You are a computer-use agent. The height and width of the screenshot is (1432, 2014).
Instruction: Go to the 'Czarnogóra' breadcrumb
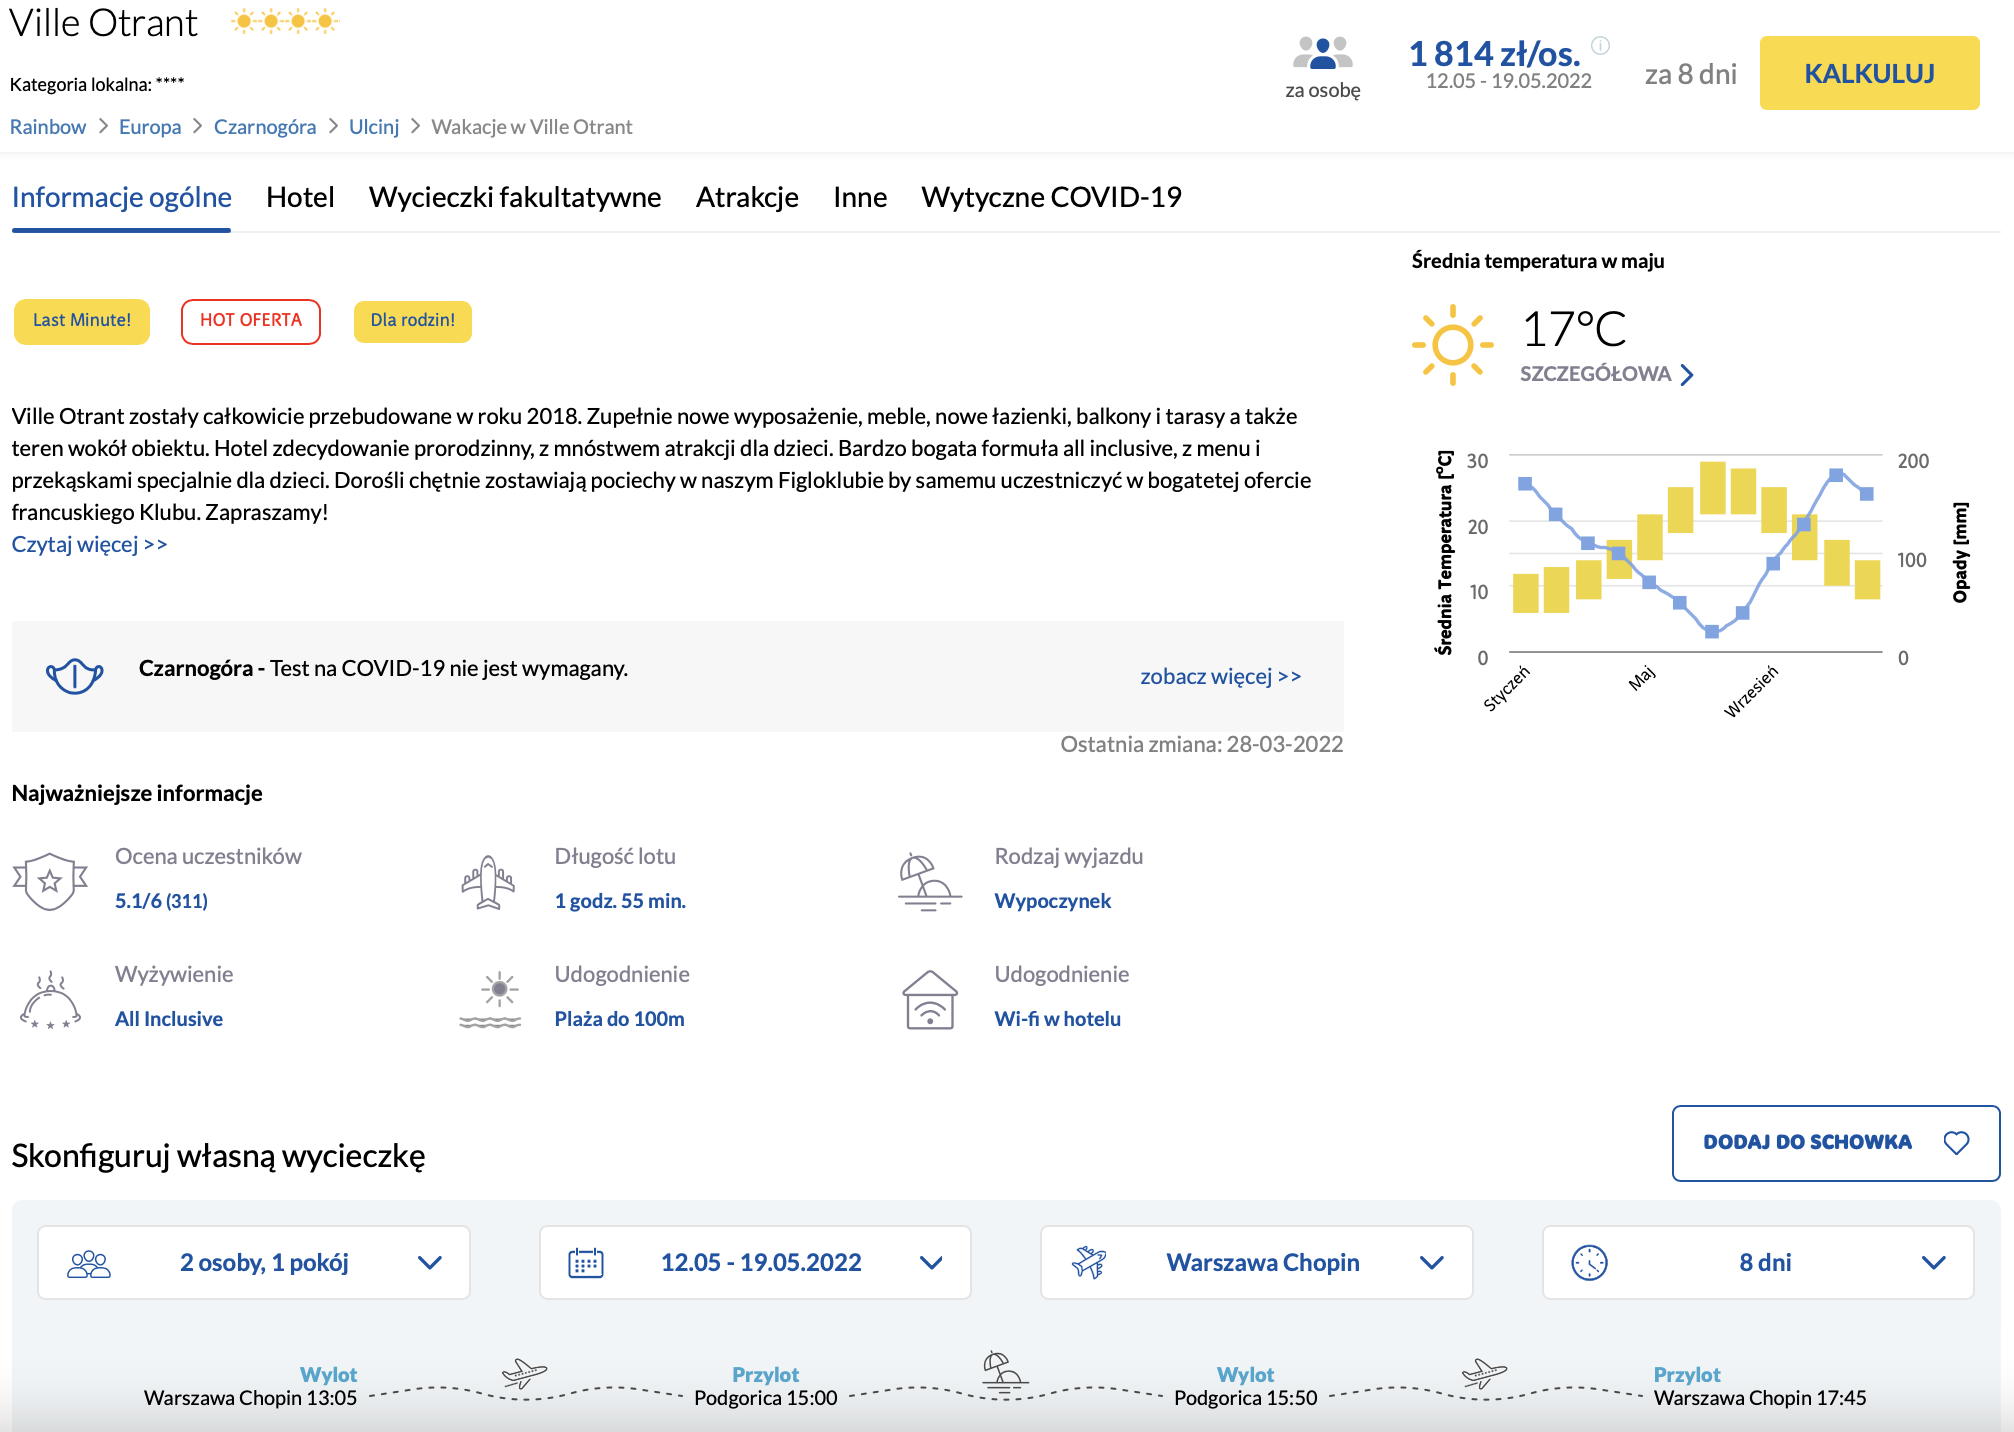point(265,127)
